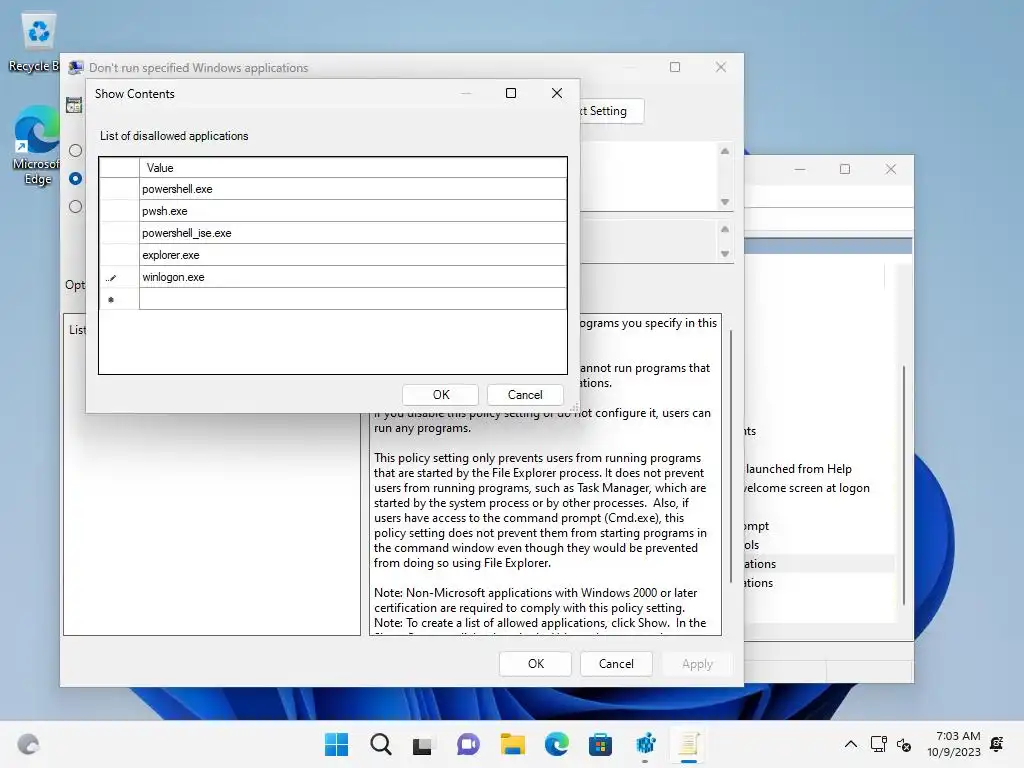Open the clock showing 7:03 AM
The image size is (1024, 768).
(x=953, y=744)
